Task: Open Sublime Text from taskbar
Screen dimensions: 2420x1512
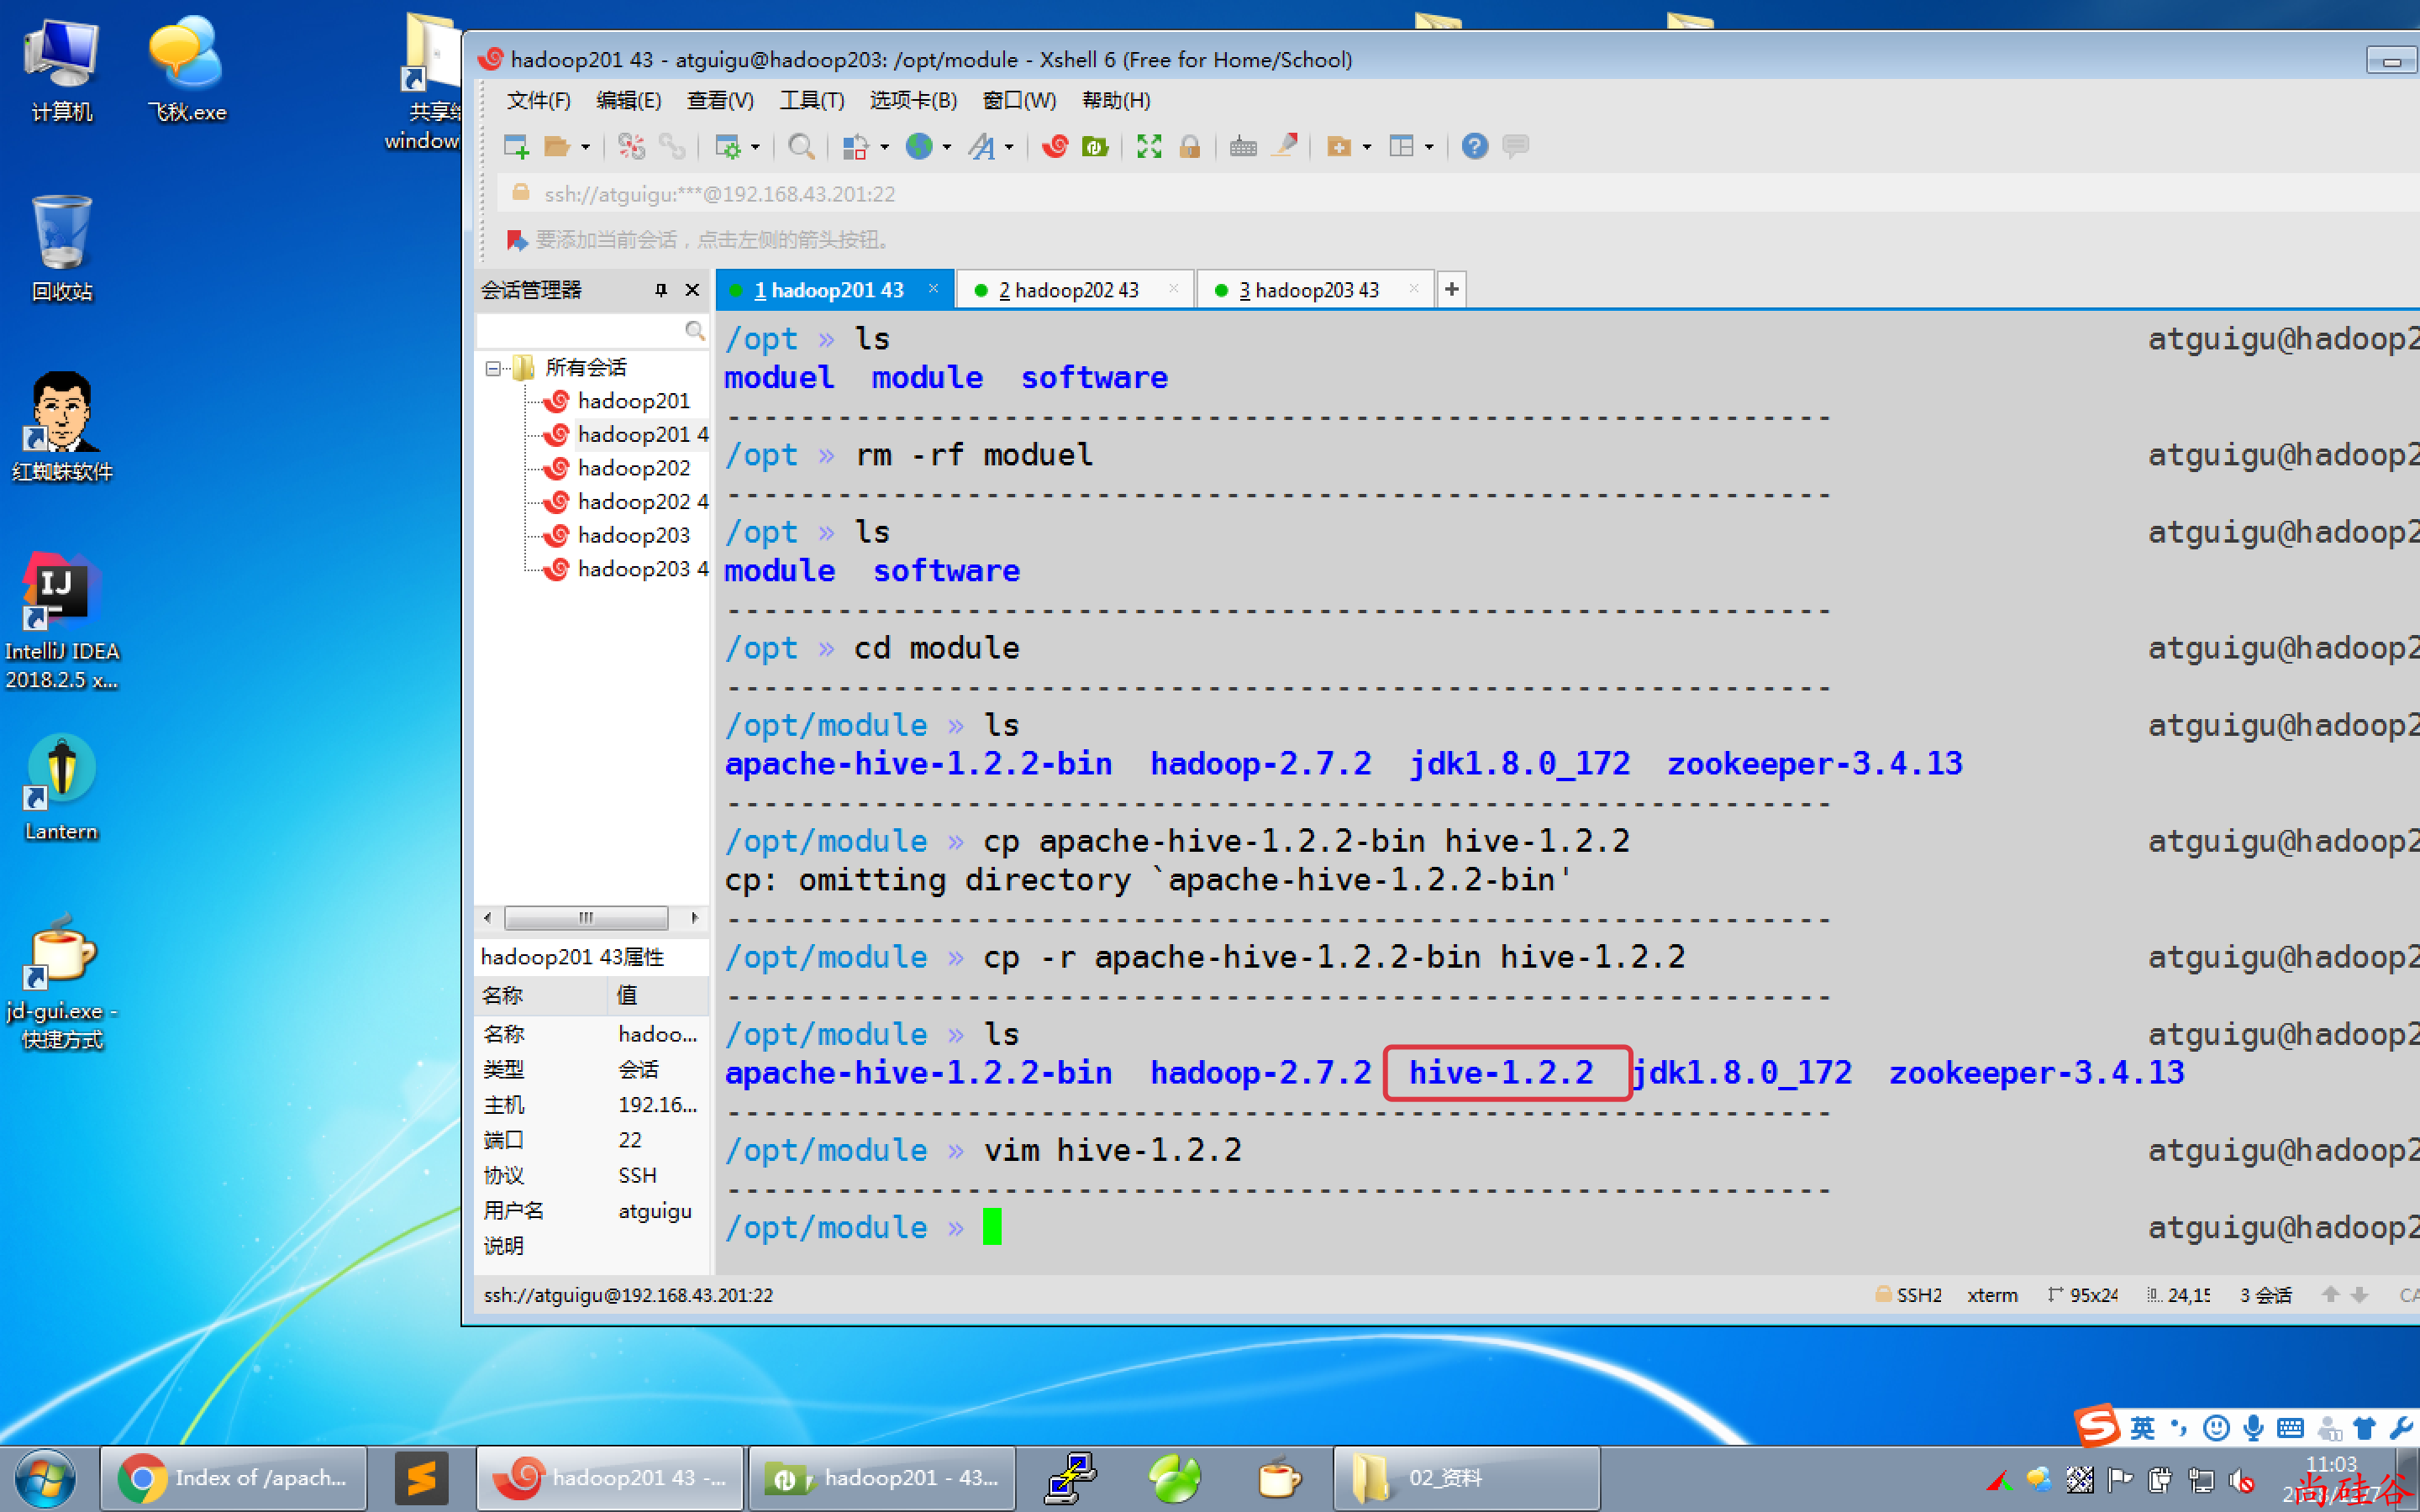Action: (421, 1478)
